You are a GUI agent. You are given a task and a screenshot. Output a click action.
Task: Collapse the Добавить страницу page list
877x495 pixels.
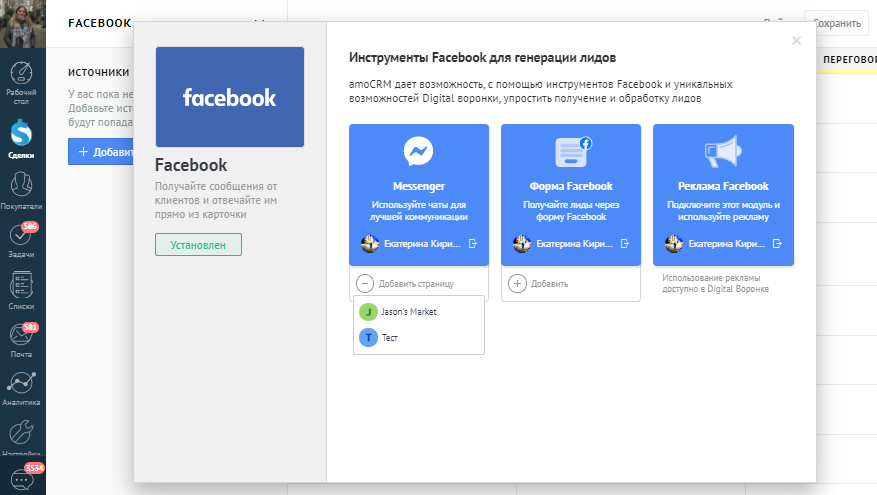365,284
